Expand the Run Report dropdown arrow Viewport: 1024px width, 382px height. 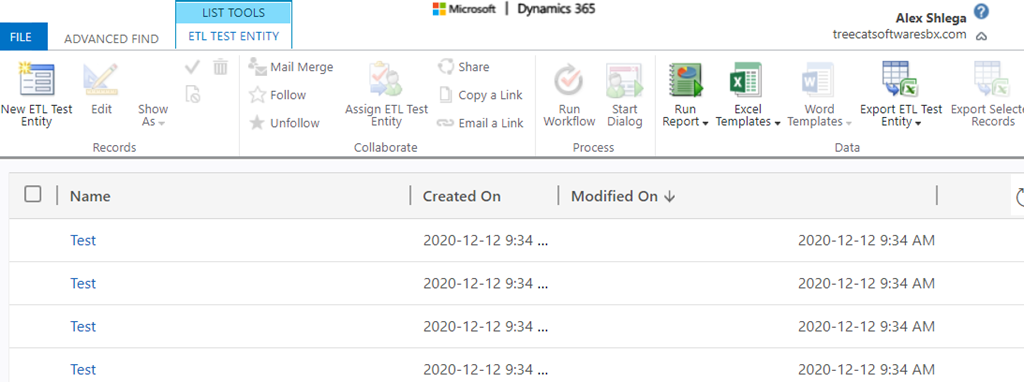pos(705,123)
